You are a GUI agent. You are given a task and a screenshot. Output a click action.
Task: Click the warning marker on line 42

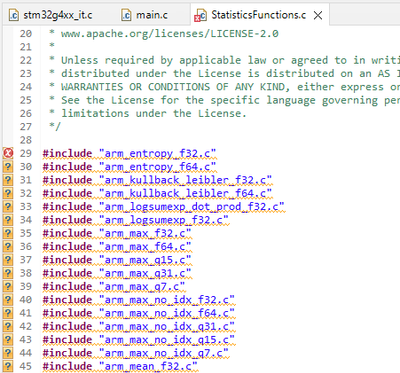point(8,326)
